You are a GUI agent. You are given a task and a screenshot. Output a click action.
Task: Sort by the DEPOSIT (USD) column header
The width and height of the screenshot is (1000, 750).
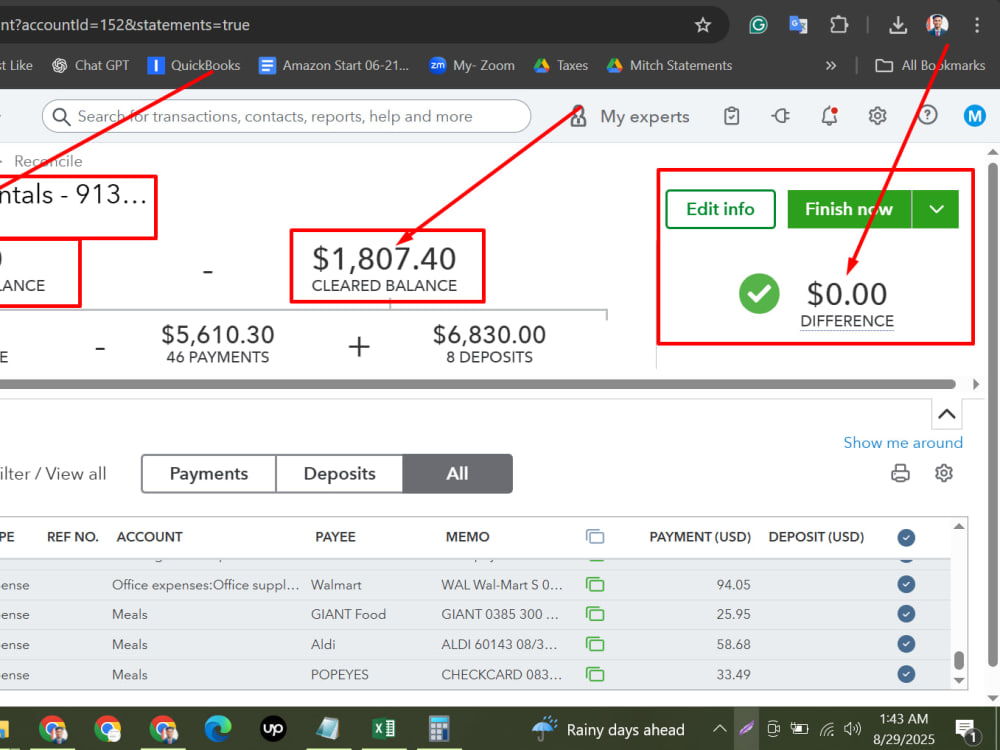coord(816,537)
